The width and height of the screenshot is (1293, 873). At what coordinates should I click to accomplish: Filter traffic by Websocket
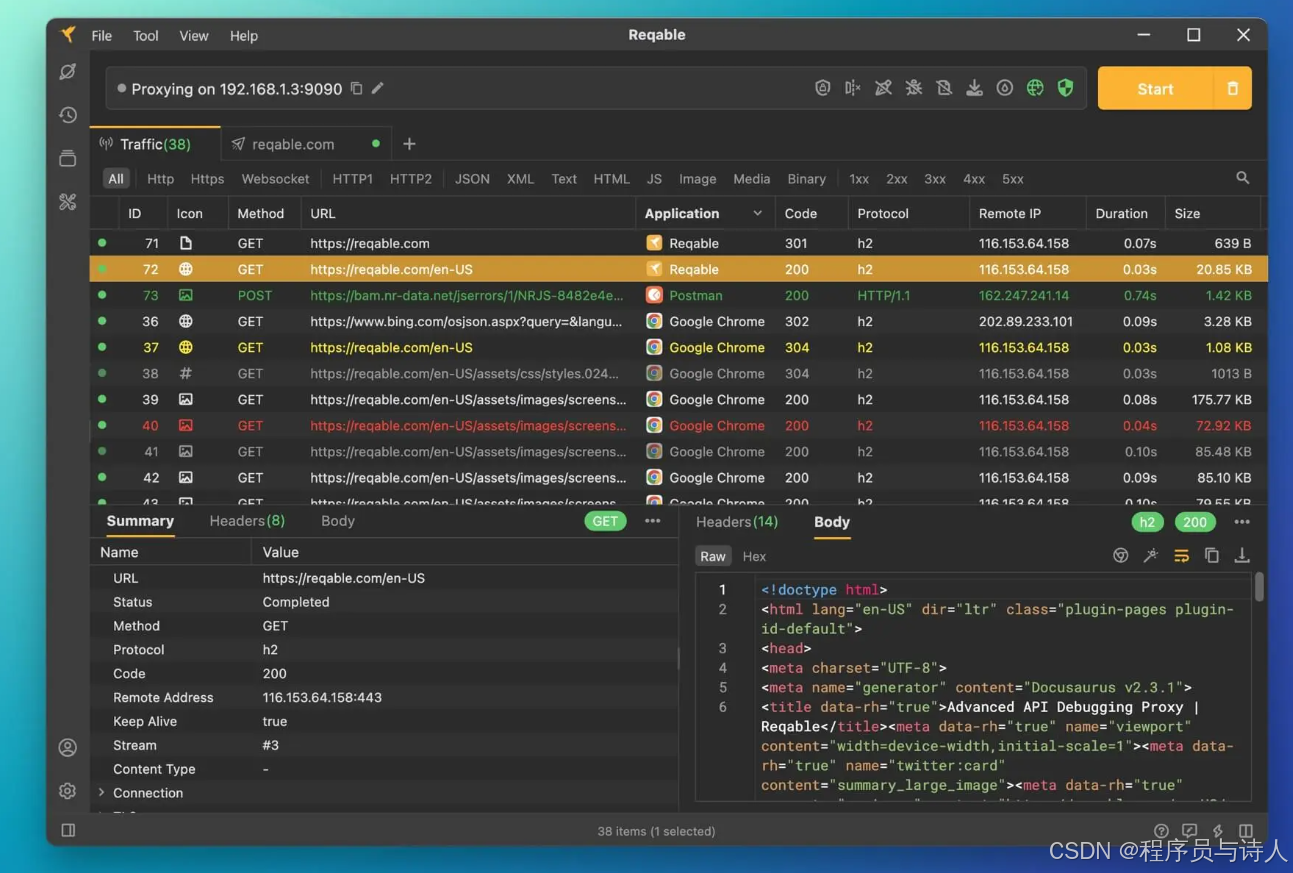[x=275, y=179]
